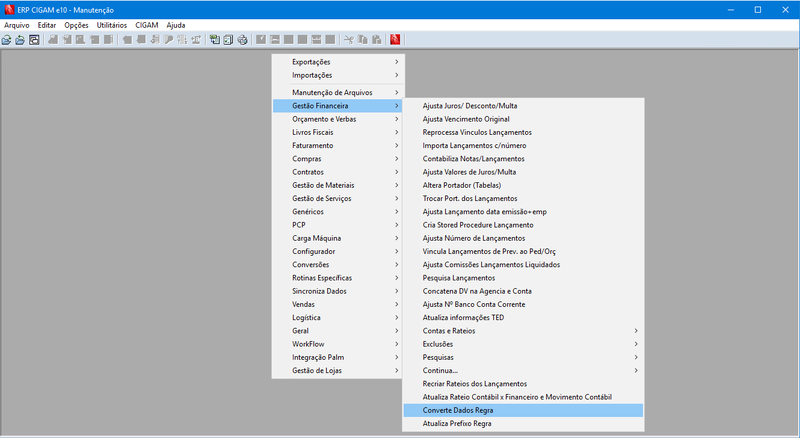Open the Editar menu
The width and height of the screenshot is (800, 438).
46,25
